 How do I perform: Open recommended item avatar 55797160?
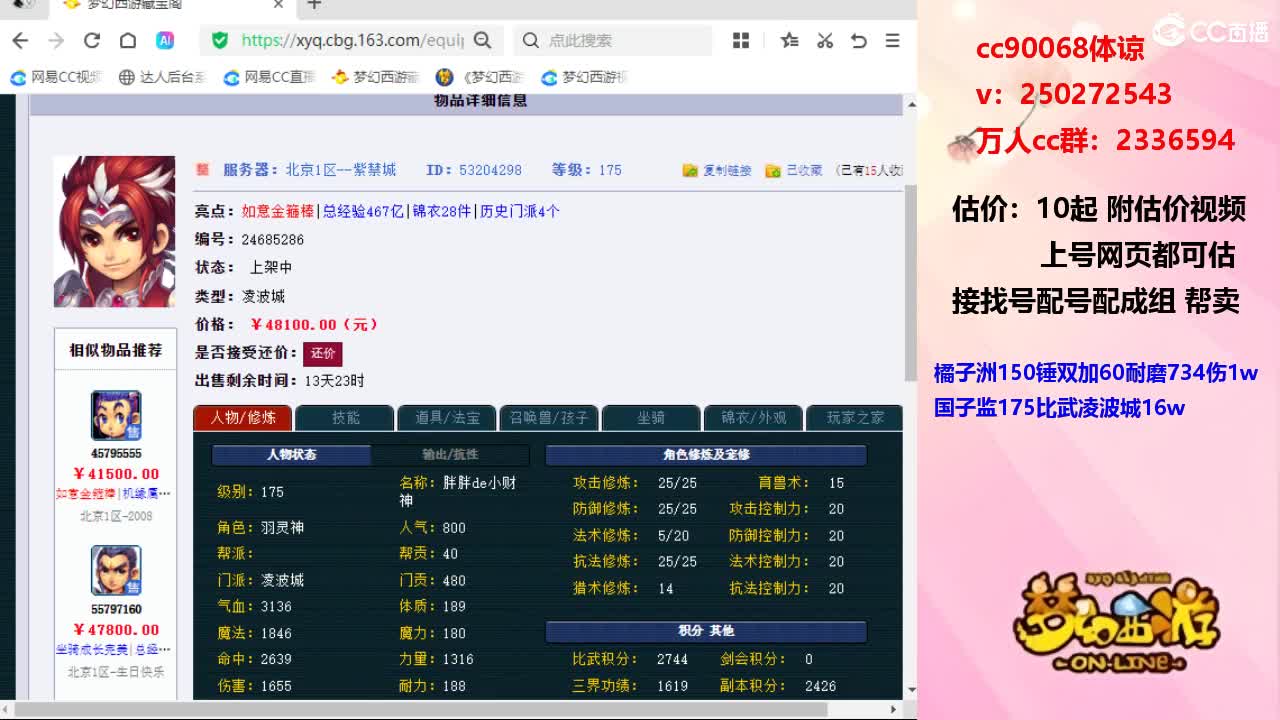[x=116, y=571]
